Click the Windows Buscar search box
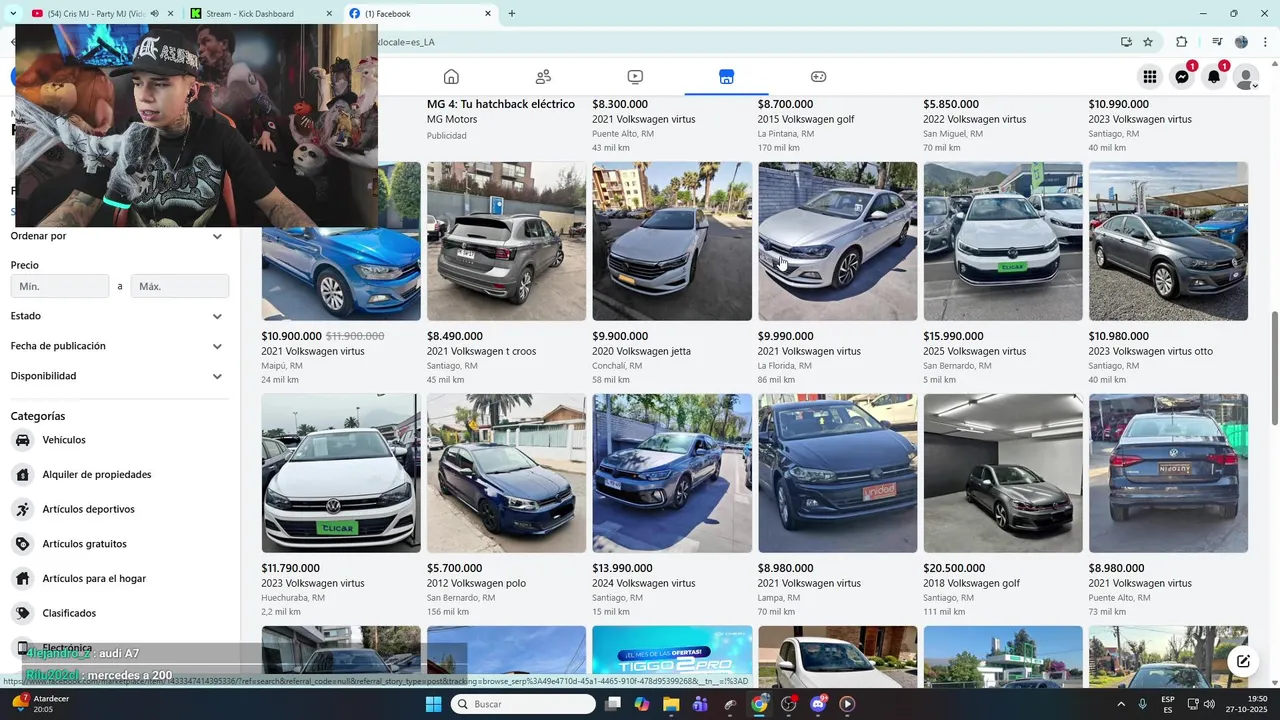The width and height of the screenshot is (1280, 720). point(522,704)
